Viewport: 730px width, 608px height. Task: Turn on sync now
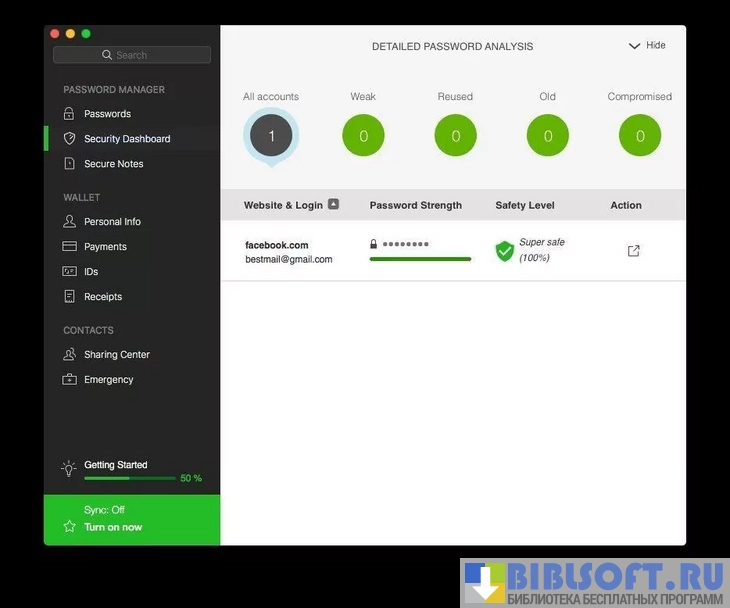coord(112,527)
